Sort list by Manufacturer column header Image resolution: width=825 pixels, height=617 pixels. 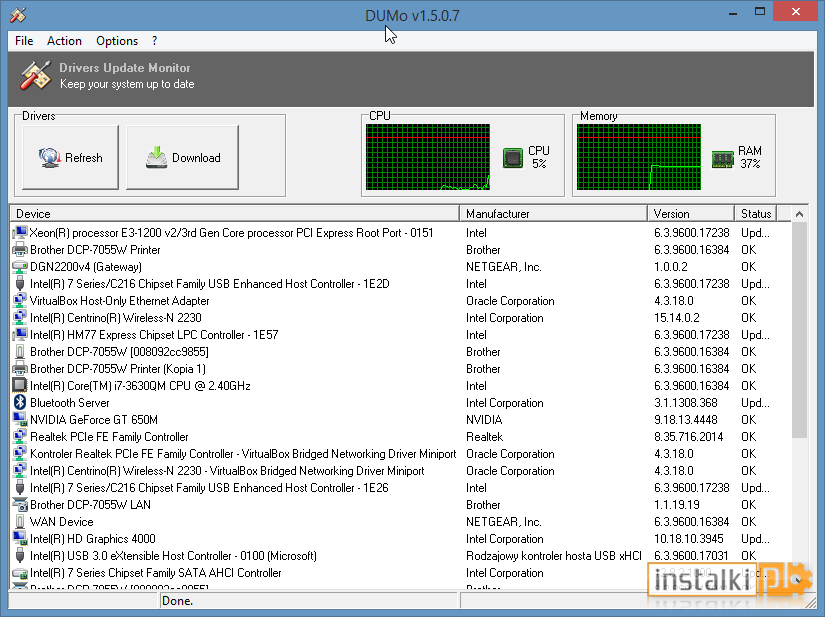[554, 214]
